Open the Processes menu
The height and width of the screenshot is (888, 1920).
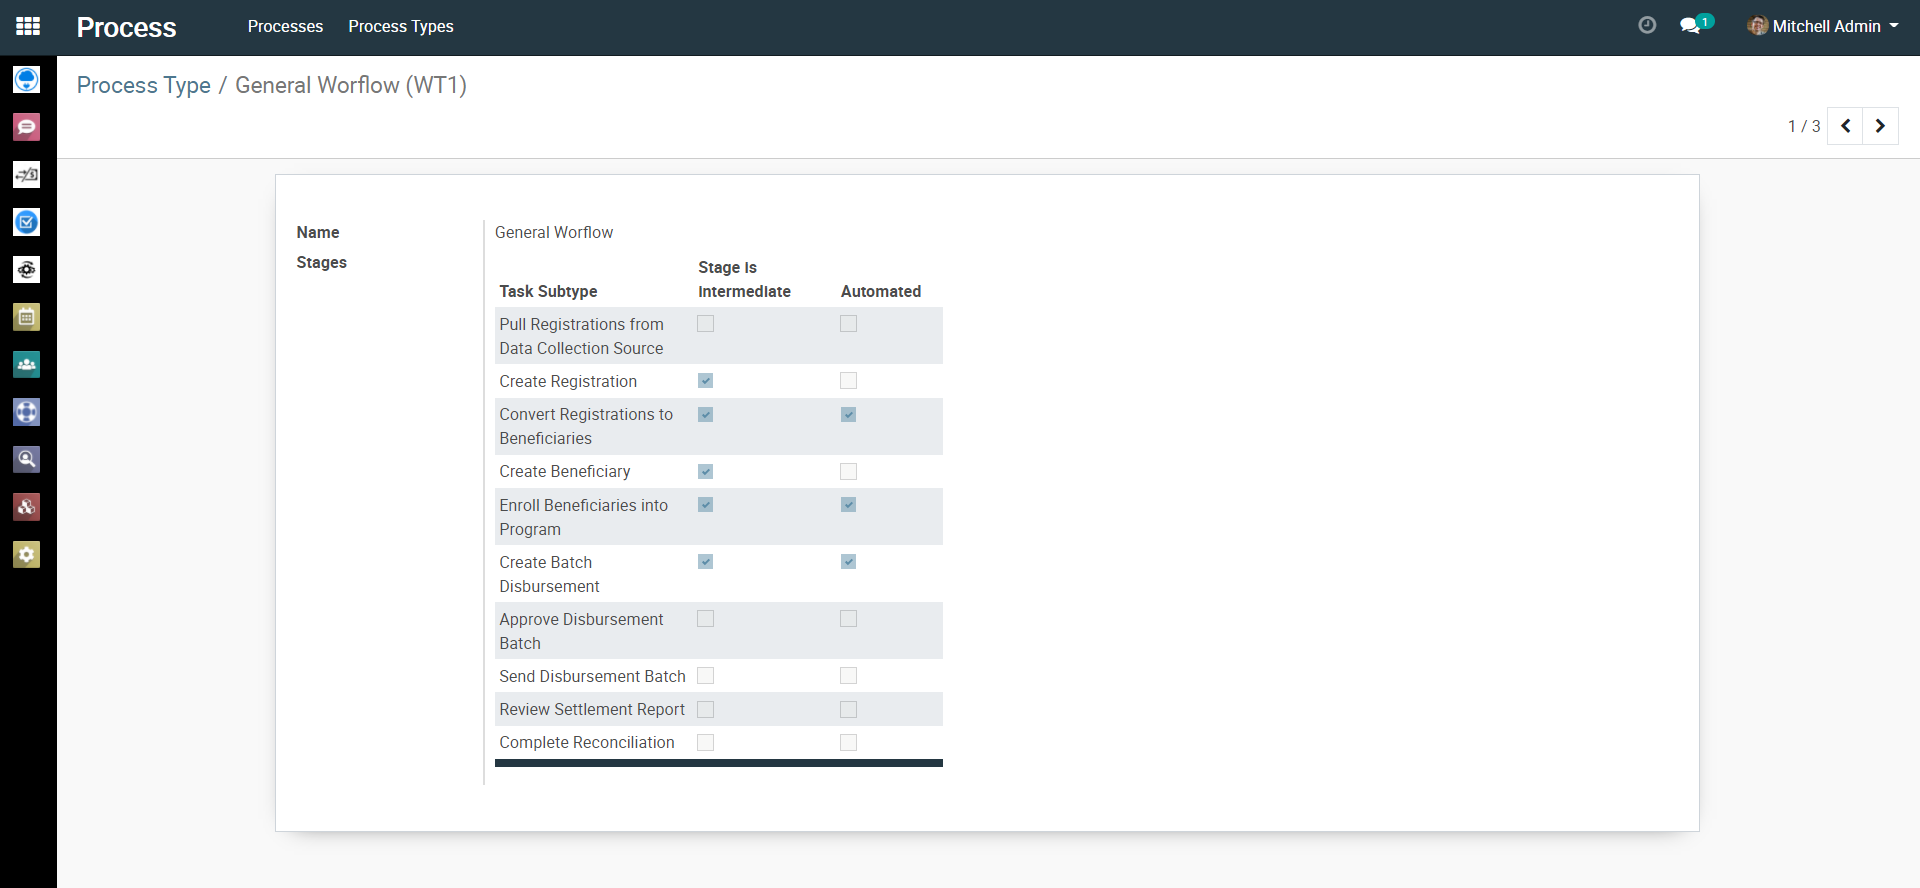(285, 27)
